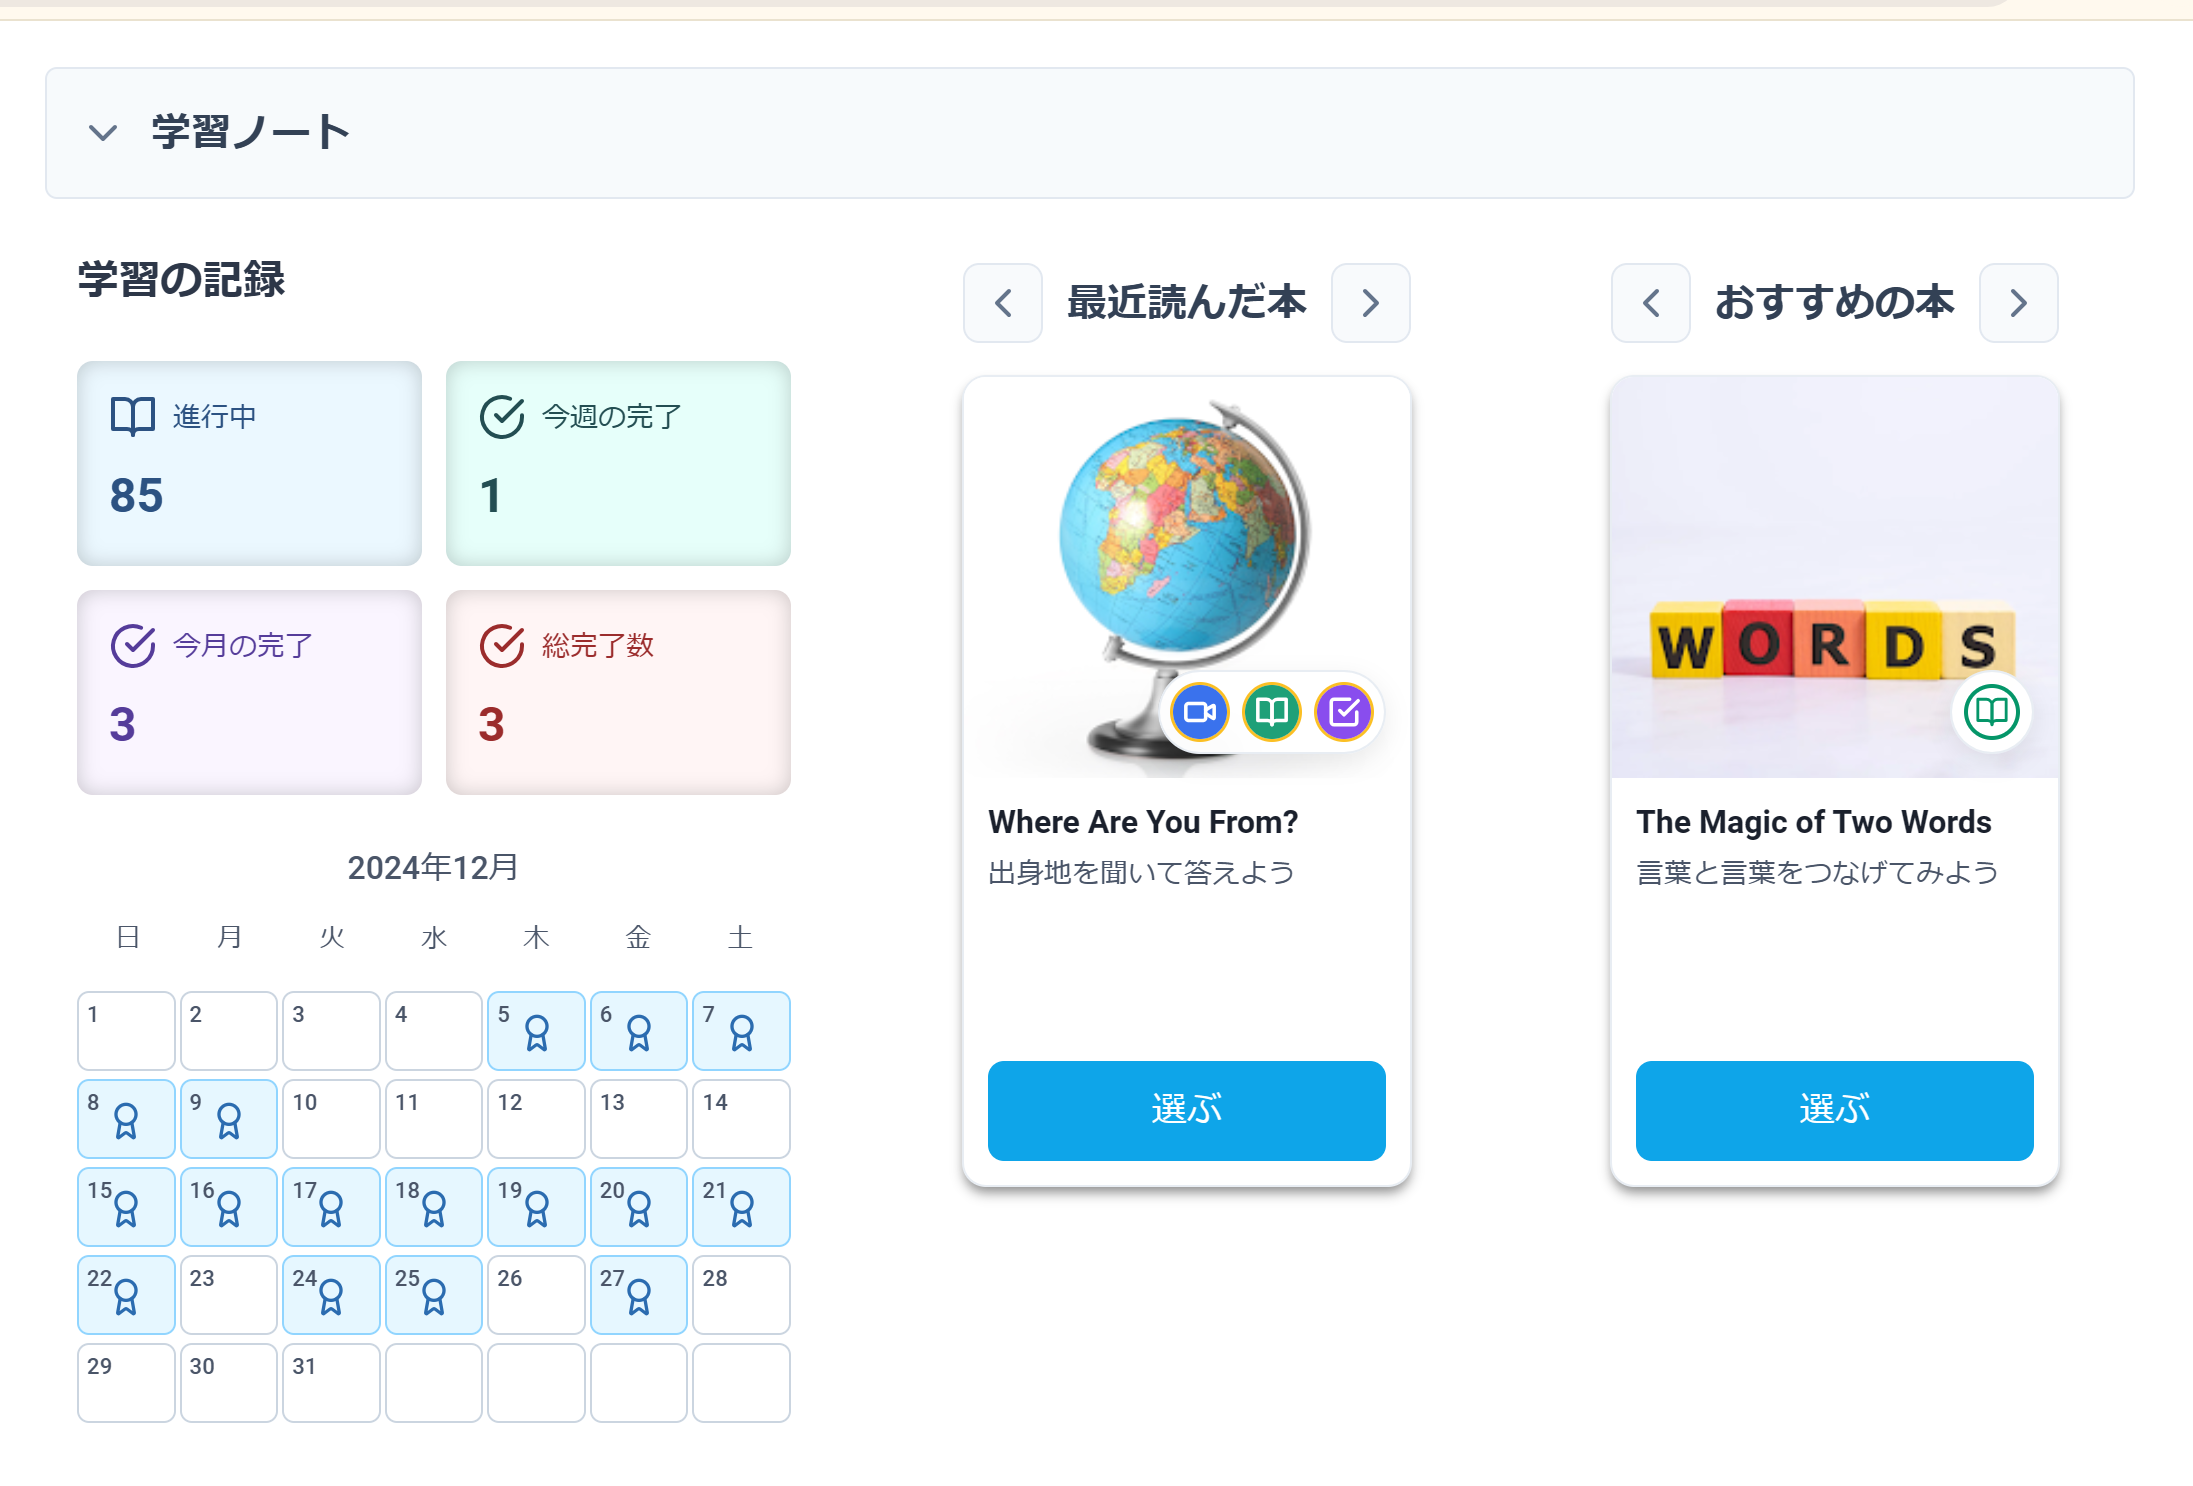Click the 今週の完了 count 1
2193x1486 pixels.
(490, 496)
